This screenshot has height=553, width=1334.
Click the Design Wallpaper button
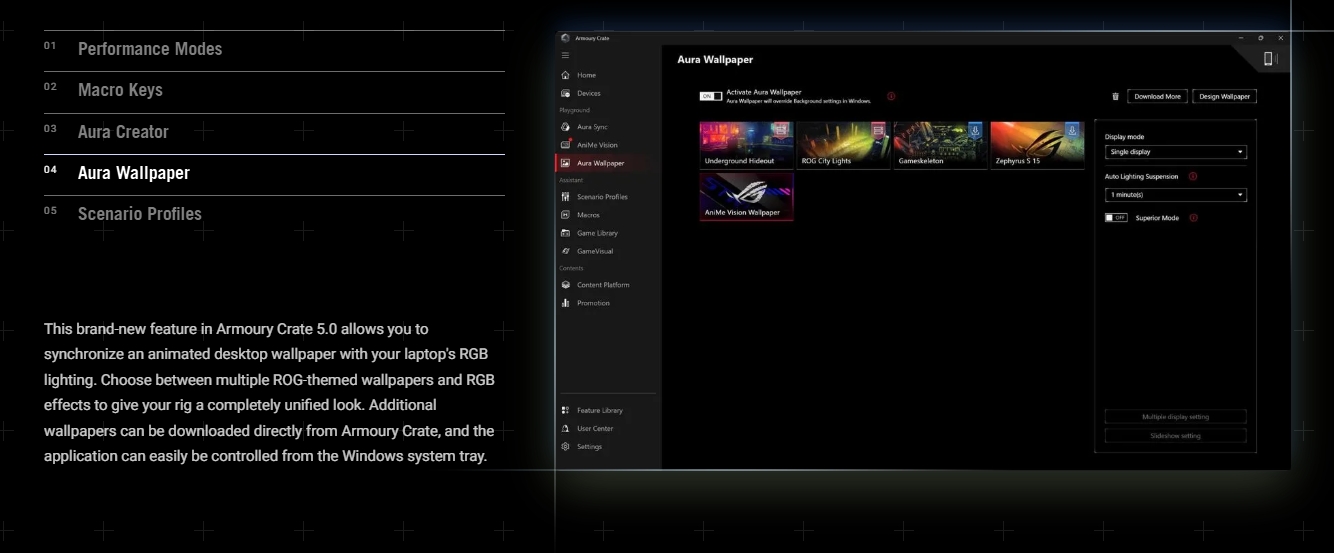1224,97
